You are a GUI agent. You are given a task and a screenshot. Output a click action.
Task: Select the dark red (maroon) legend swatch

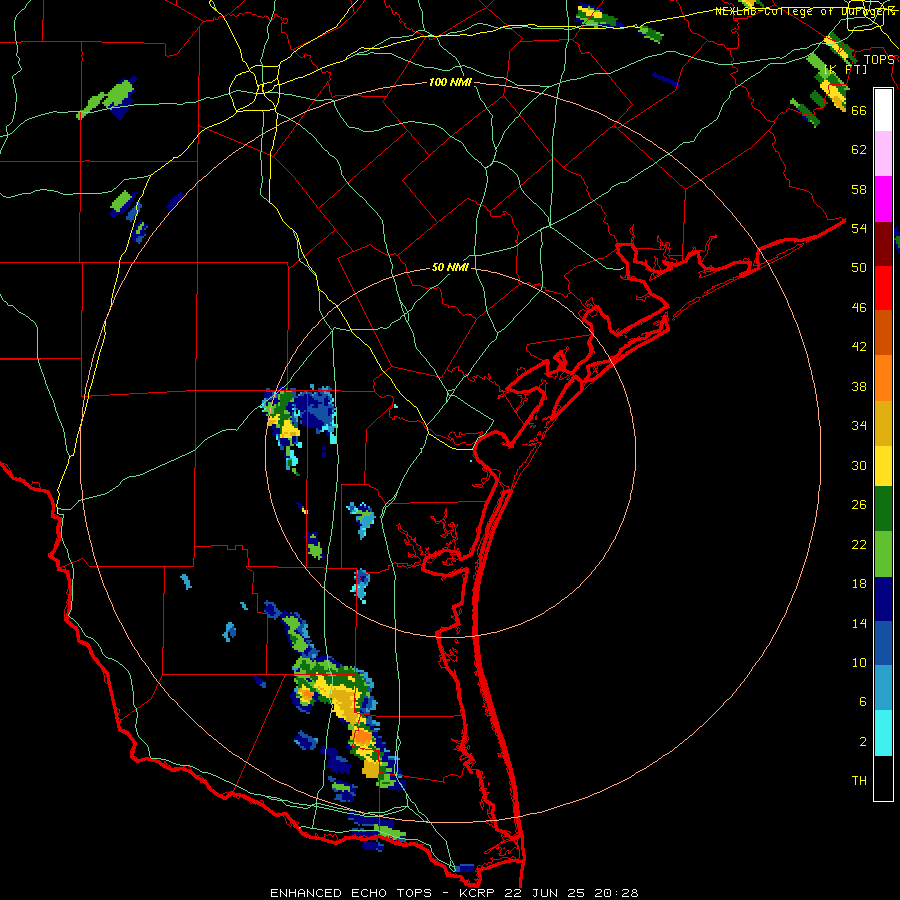[x=883, y=243]
